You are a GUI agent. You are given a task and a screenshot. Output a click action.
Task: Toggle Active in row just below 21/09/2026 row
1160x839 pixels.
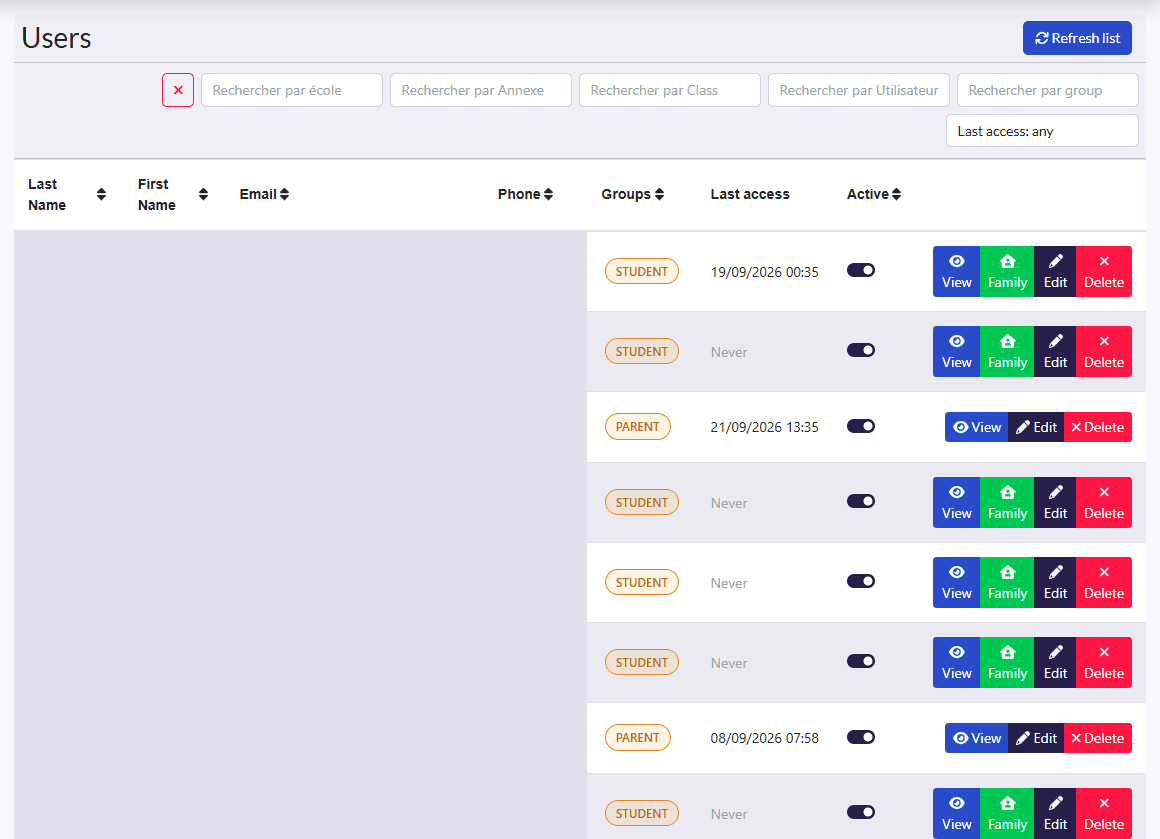(x=861, y=501)
